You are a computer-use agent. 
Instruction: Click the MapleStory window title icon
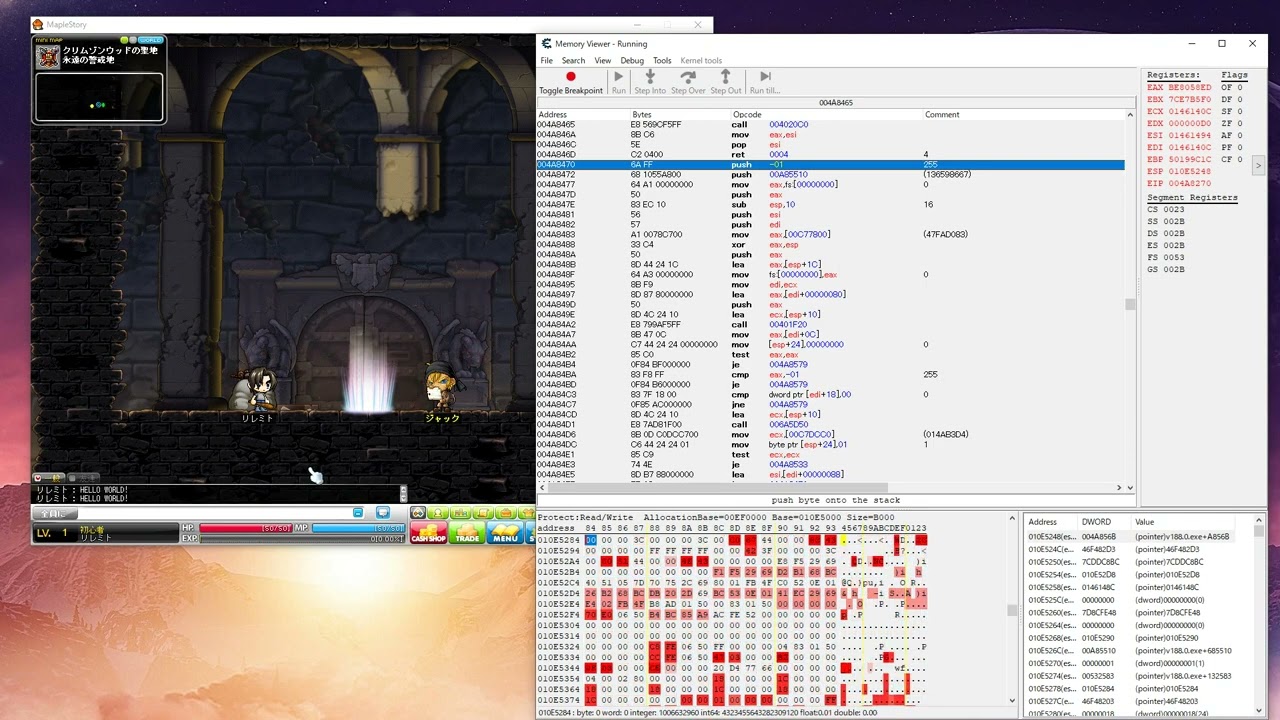coord(38,24)
